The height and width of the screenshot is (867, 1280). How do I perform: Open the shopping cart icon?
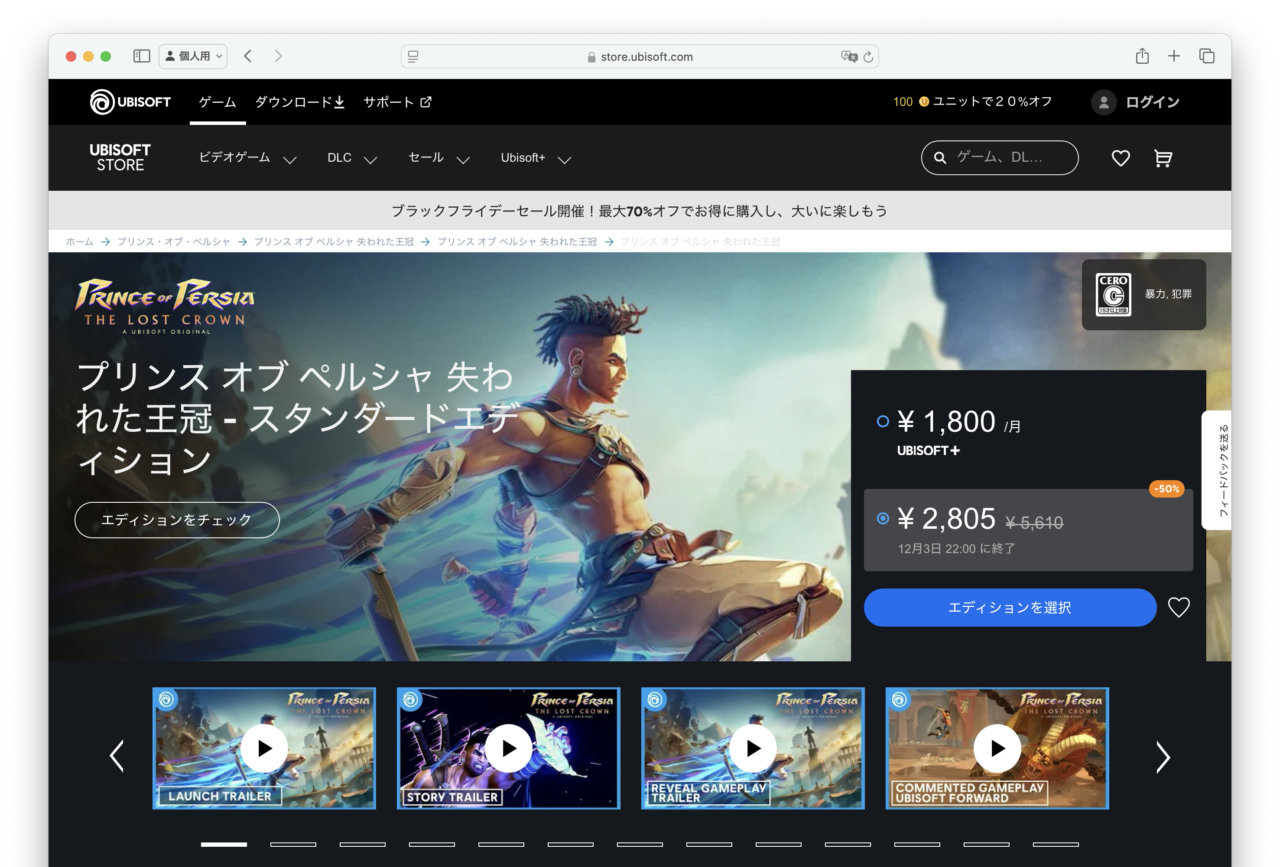click(x=1163, y=158)
